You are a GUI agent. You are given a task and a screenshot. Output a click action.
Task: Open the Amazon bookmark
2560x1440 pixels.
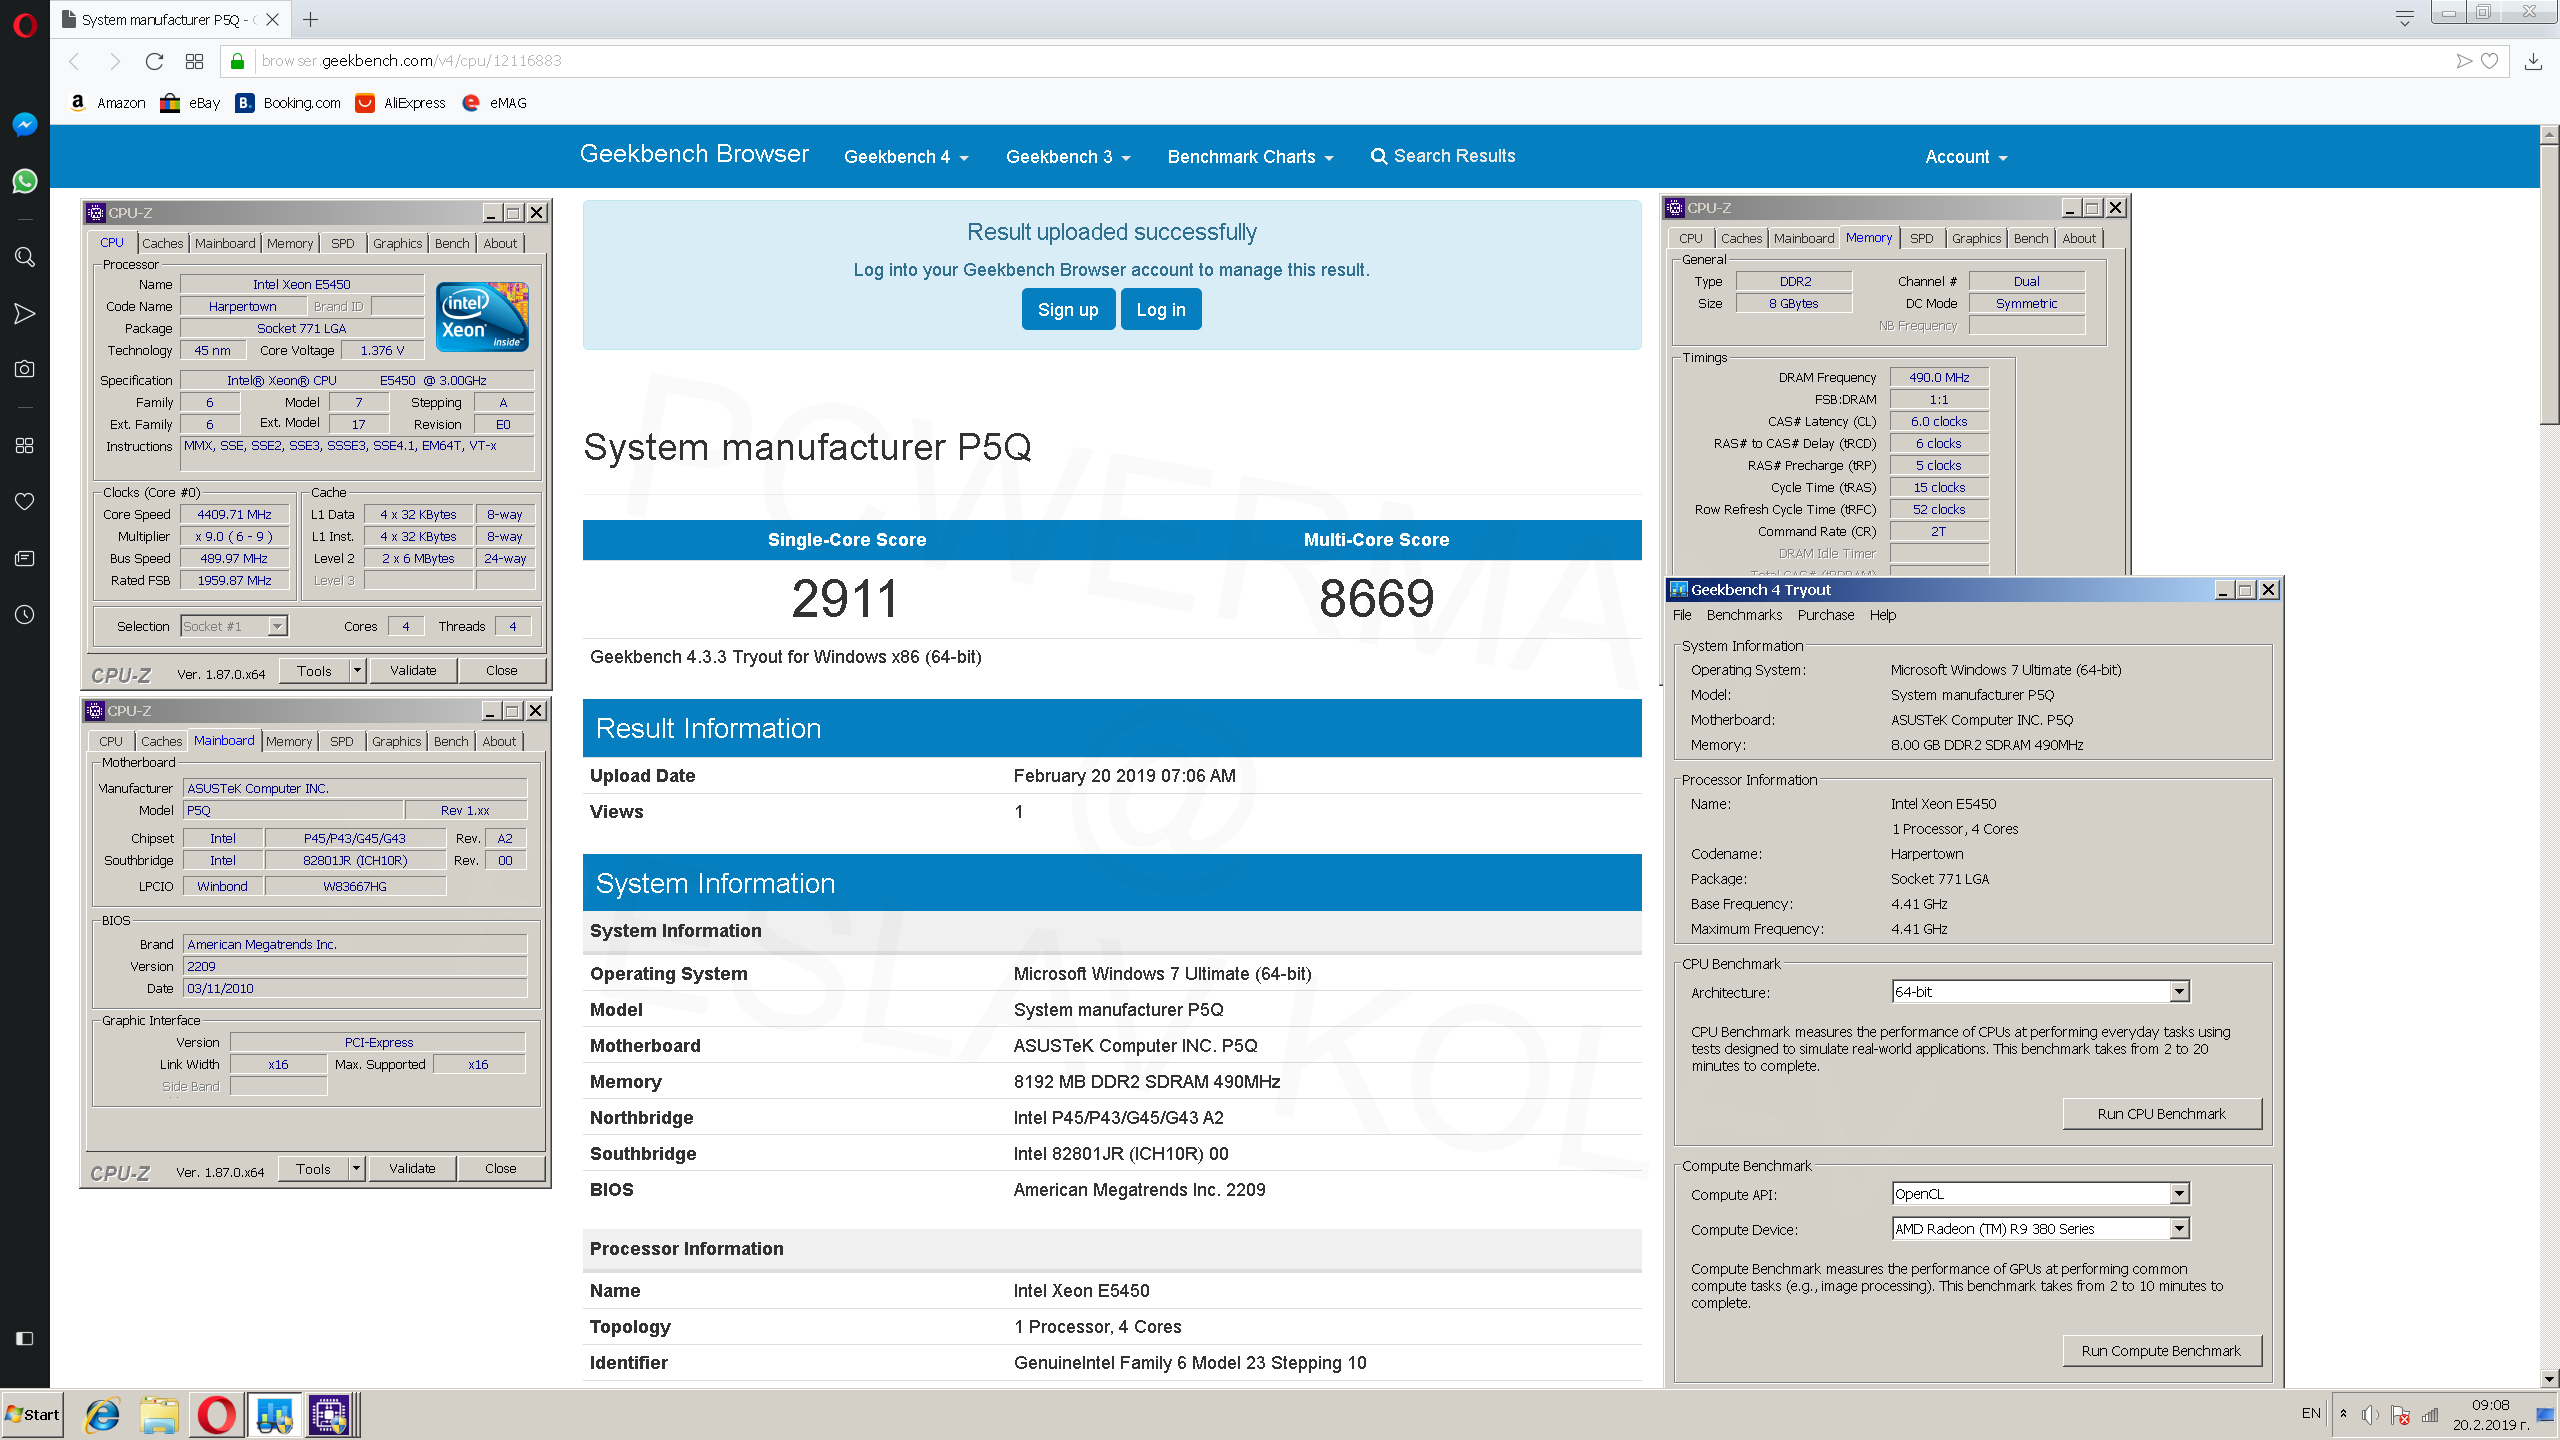[108, 103]
